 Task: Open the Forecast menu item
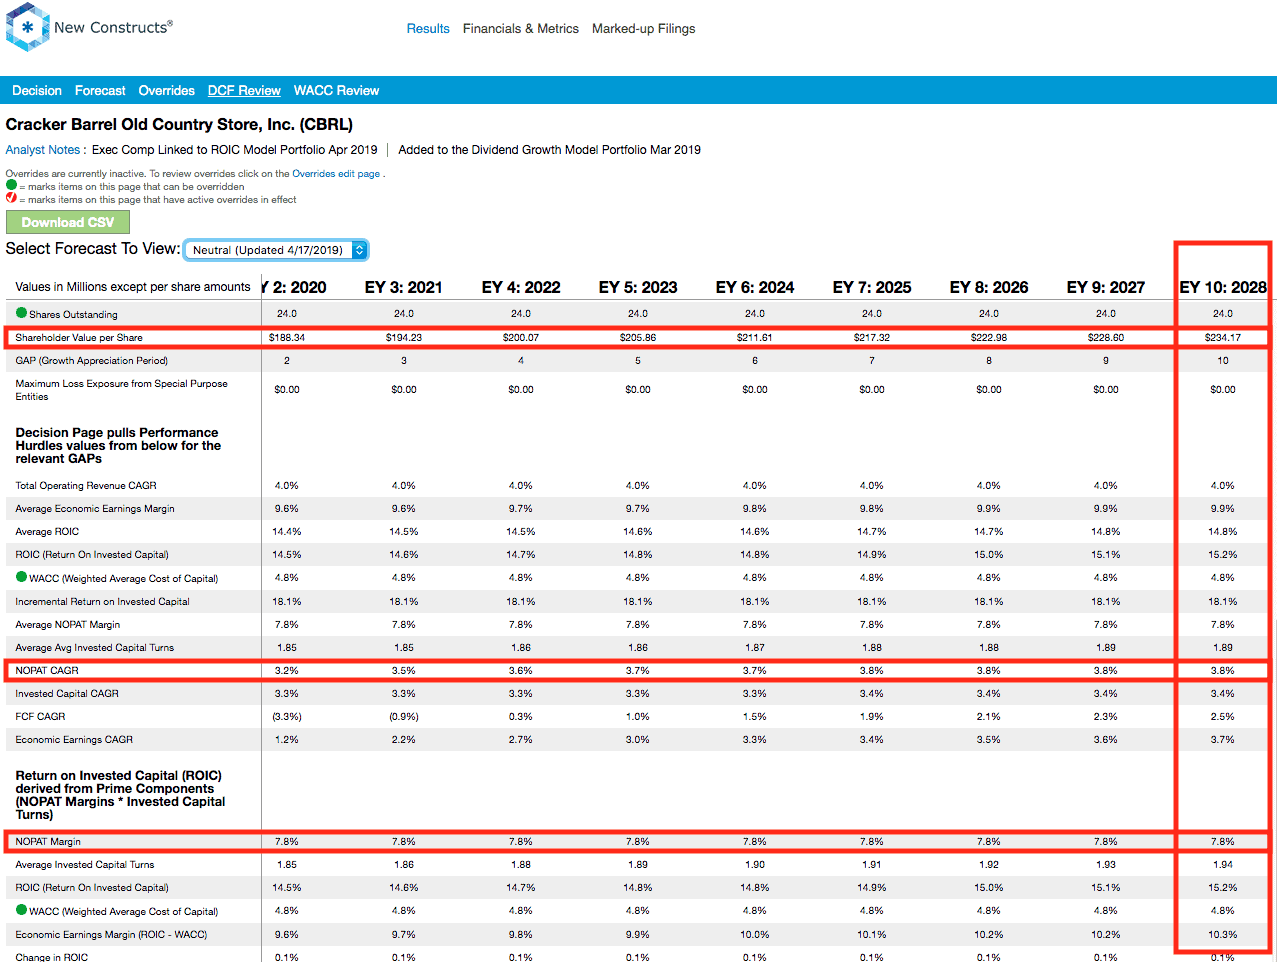pos(100,90)
